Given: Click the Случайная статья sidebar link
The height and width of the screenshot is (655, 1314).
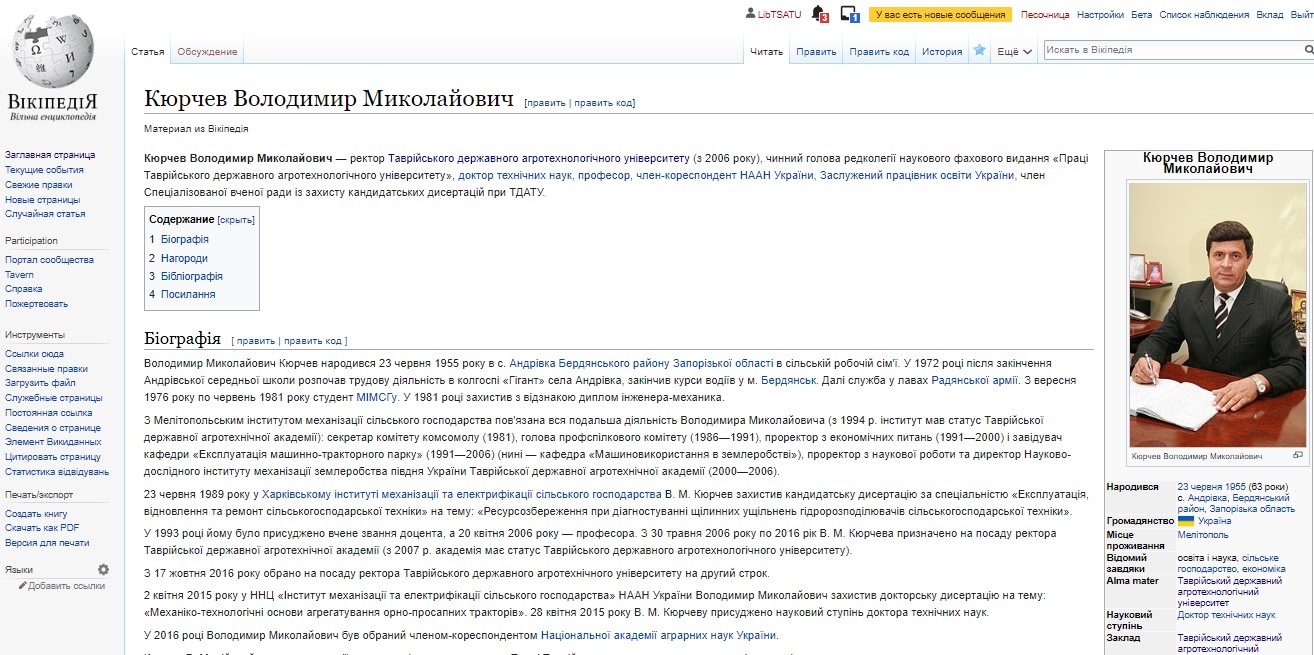Looking at the screenshot, I should click(45, 215).
